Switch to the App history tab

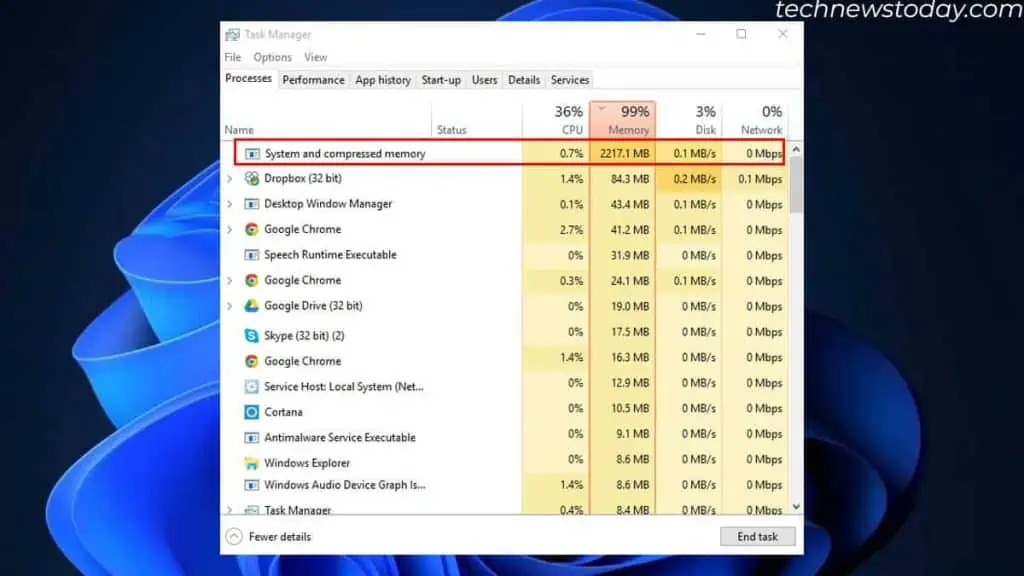(383, 80)
